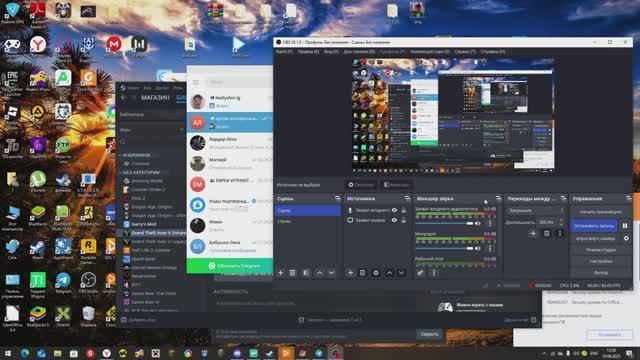
Task: Open Tools menu in OBS
Action: pos(465,52)
